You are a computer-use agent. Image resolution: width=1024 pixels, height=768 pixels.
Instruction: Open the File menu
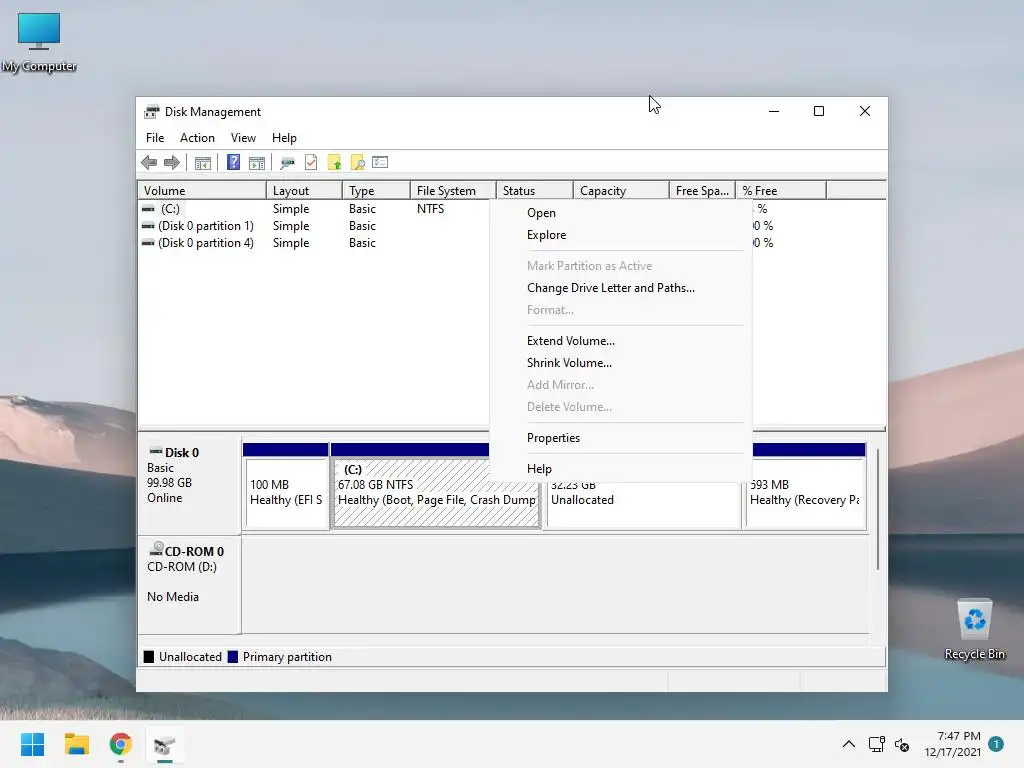[155, 138]
